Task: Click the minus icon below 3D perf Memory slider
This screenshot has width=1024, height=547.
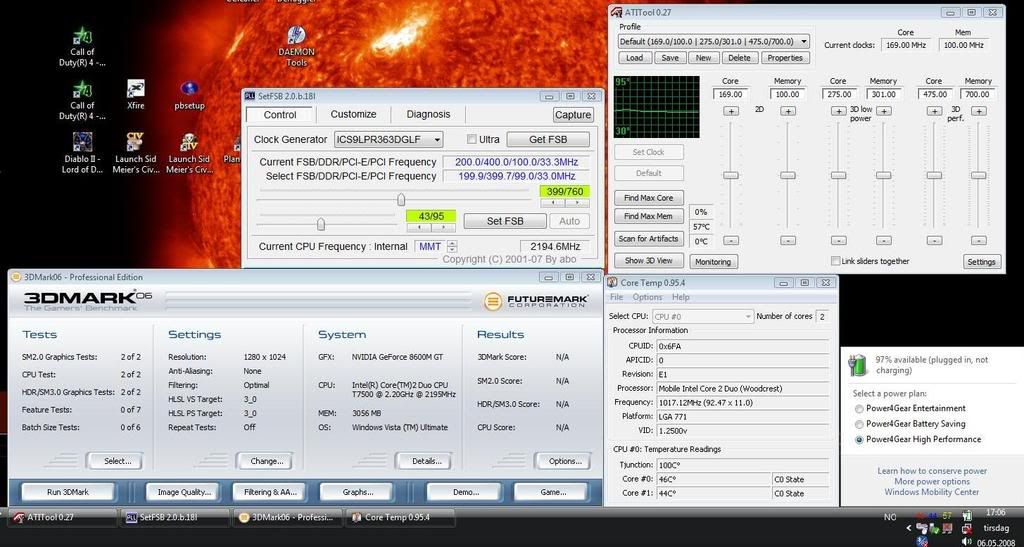Action: tap(978, 240)
